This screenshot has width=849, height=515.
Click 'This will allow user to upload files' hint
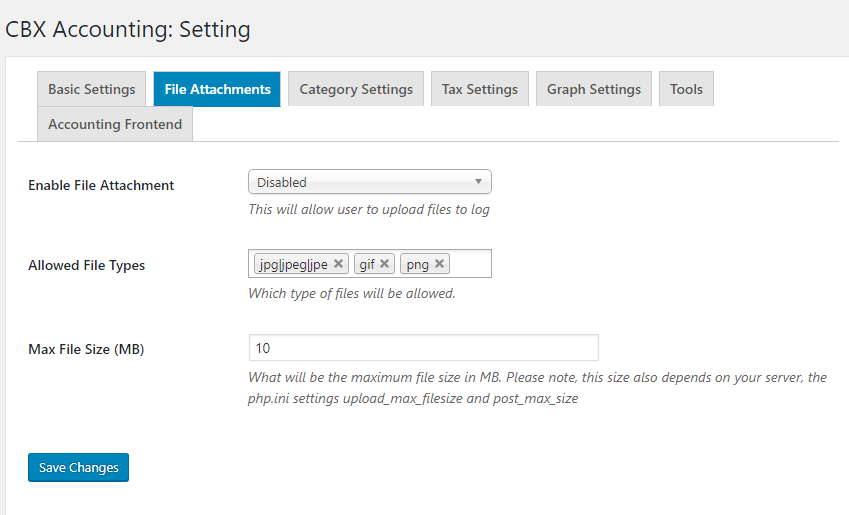click(x=369, y=210)
